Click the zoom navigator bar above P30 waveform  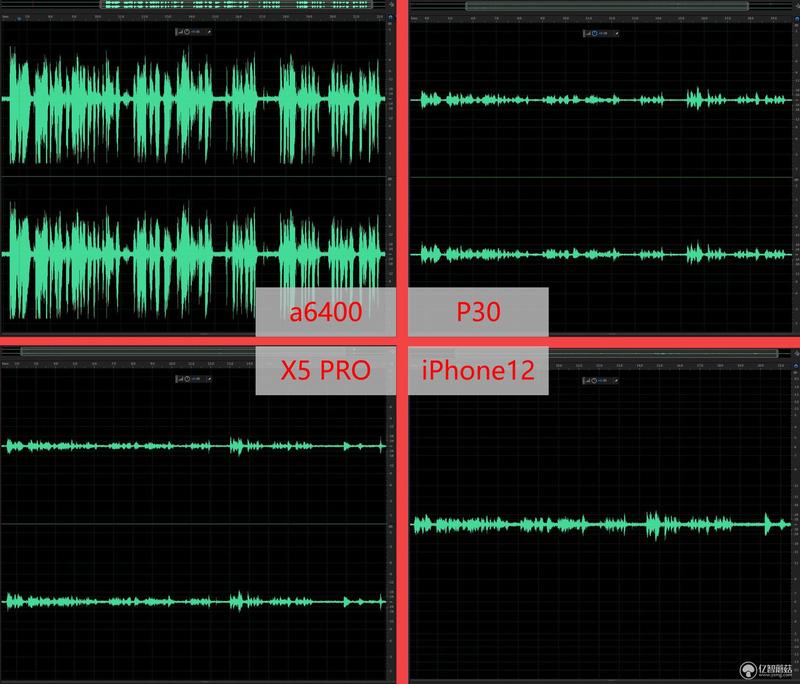click(607, 6)
